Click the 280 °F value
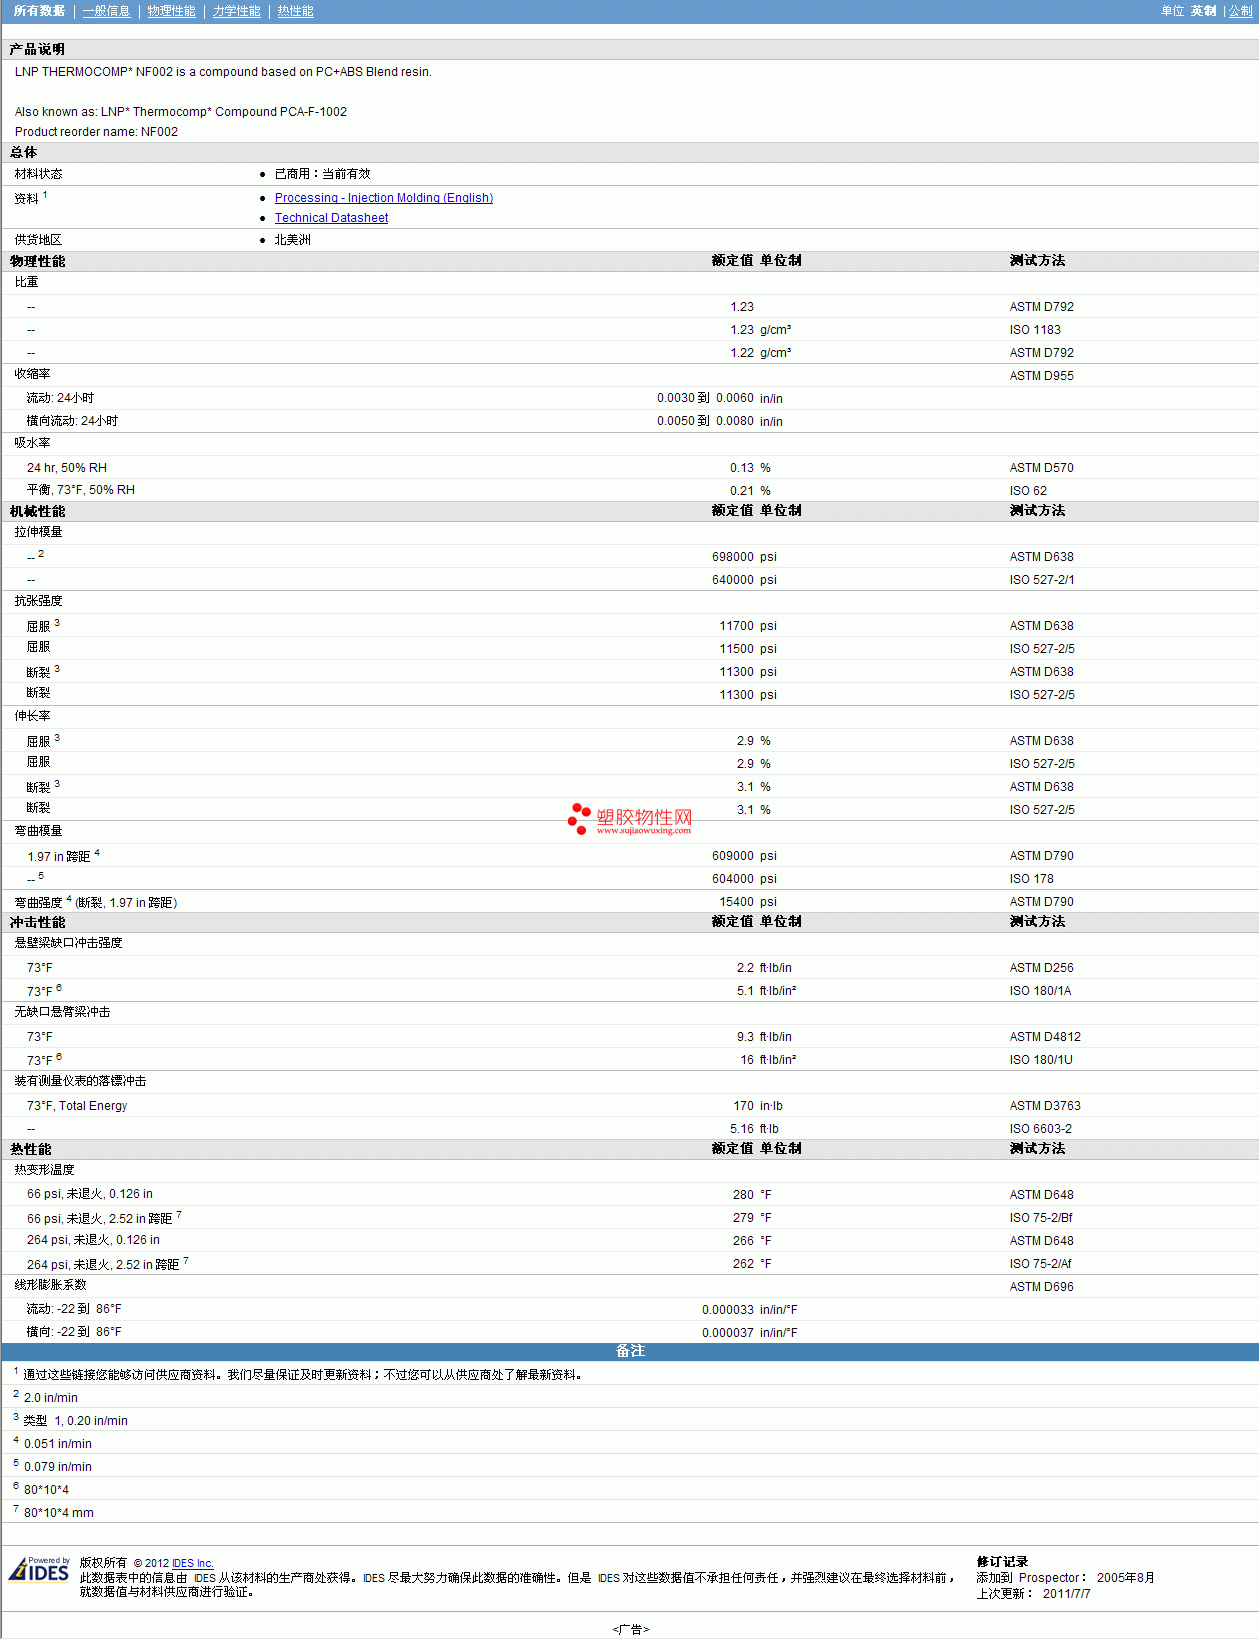This screenshot has width=1259, height=1639. click(x=752, y=1195)
